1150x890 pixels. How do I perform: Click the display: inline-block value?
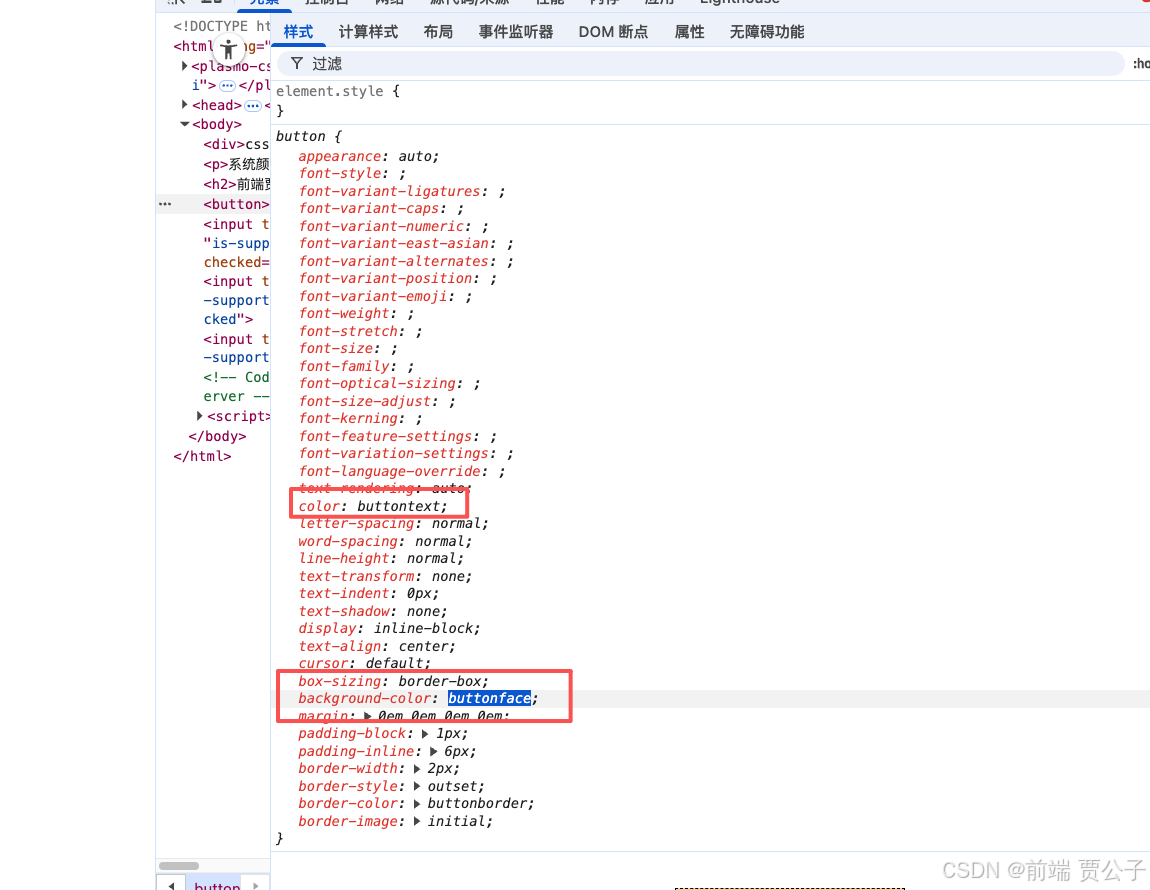point(423,628)
